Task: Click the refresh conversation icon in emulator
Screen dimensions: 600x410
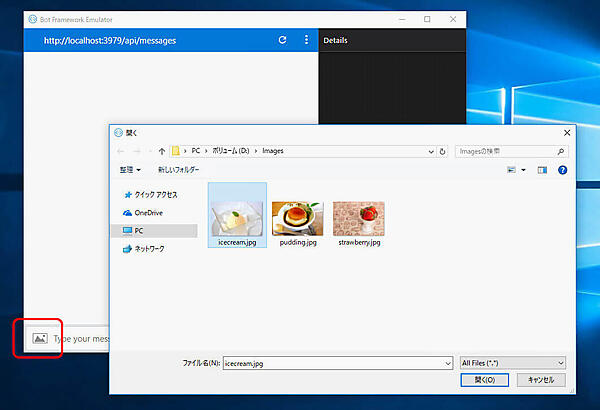Action: (282, 40)
